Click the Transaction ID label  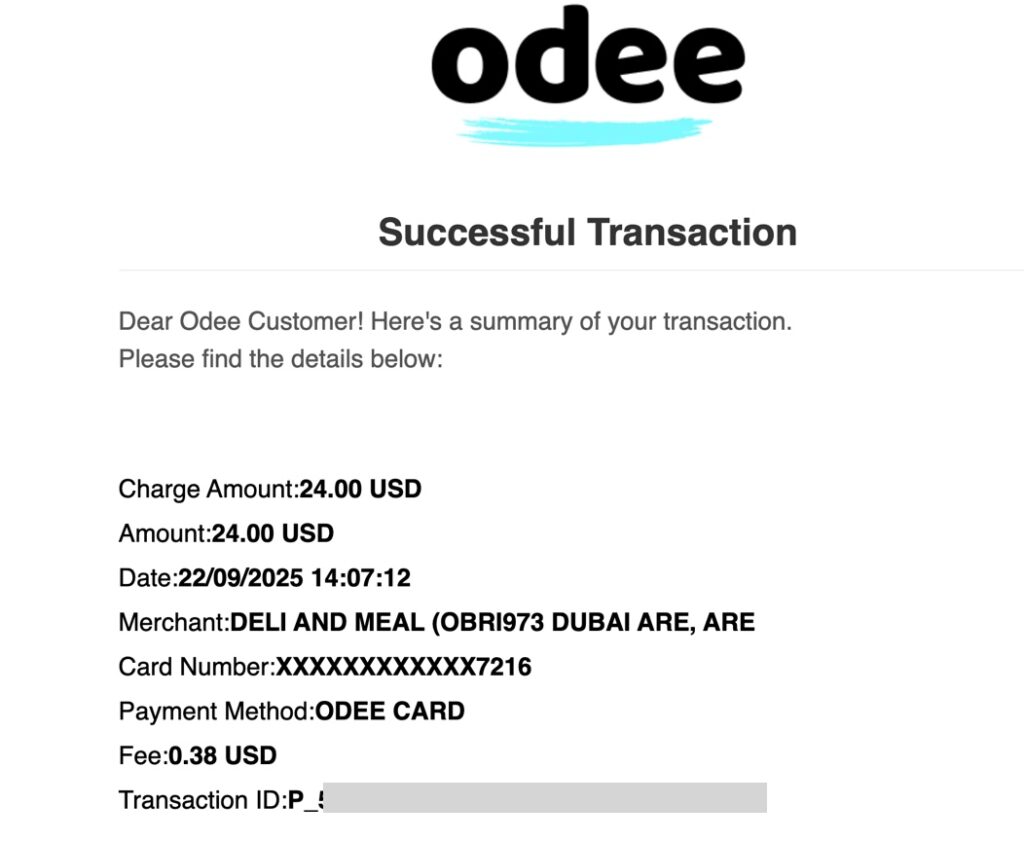(202, 800)
